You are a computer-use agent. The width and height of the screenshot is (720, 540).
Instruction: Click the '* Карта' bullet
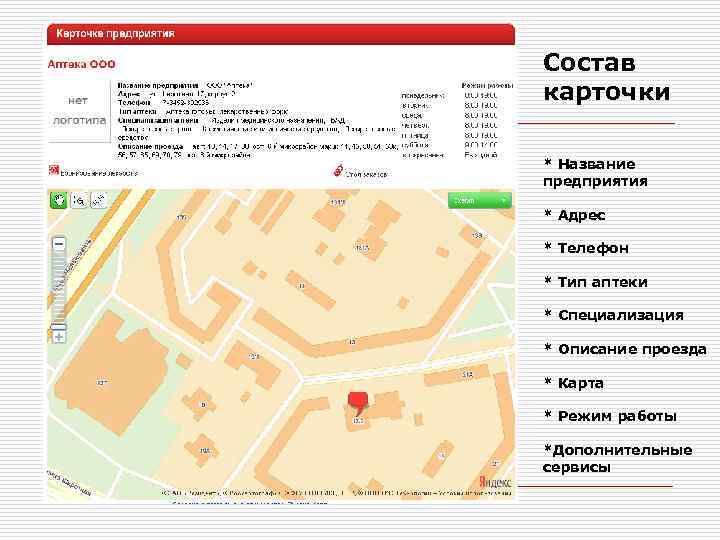(574, 382)
